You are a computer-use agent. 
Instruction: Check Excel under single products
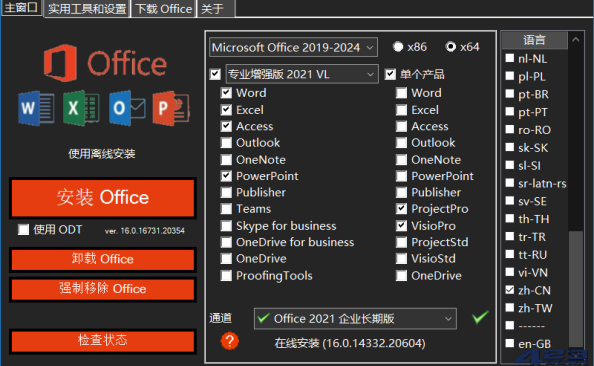point(401,110)
